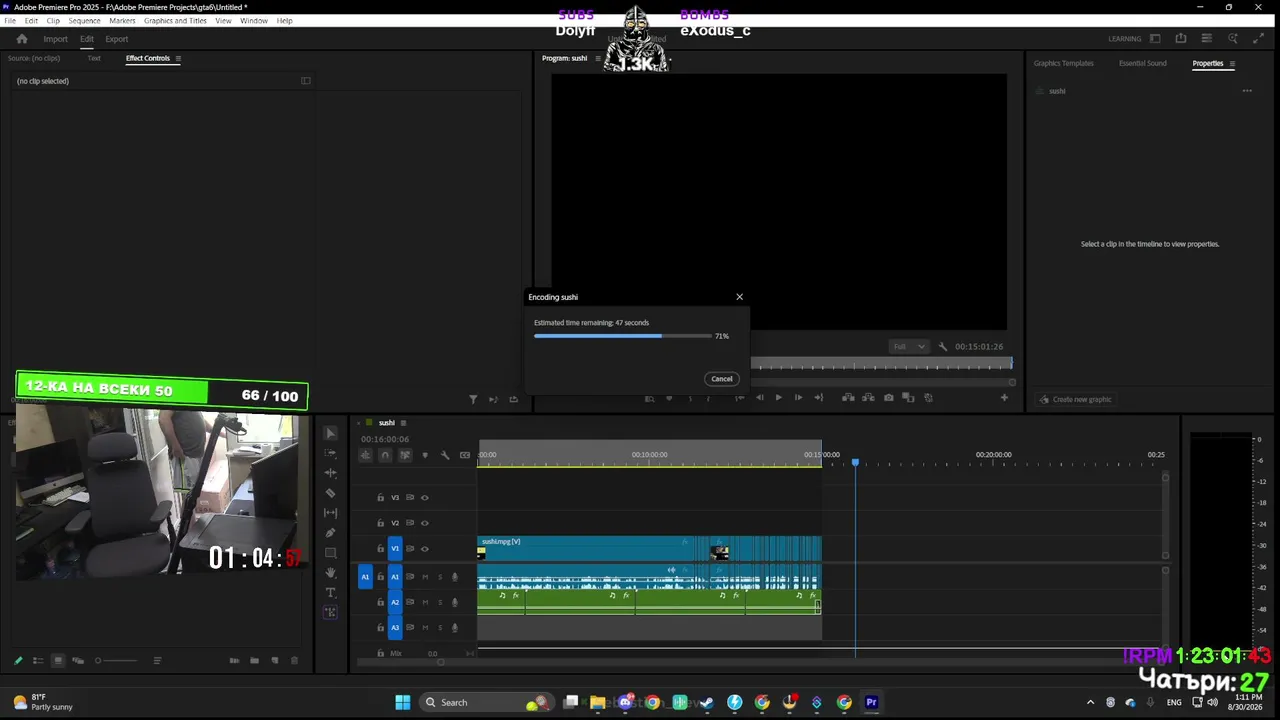Select the Hand tool

pyautogui.click(x=331, y=573)
